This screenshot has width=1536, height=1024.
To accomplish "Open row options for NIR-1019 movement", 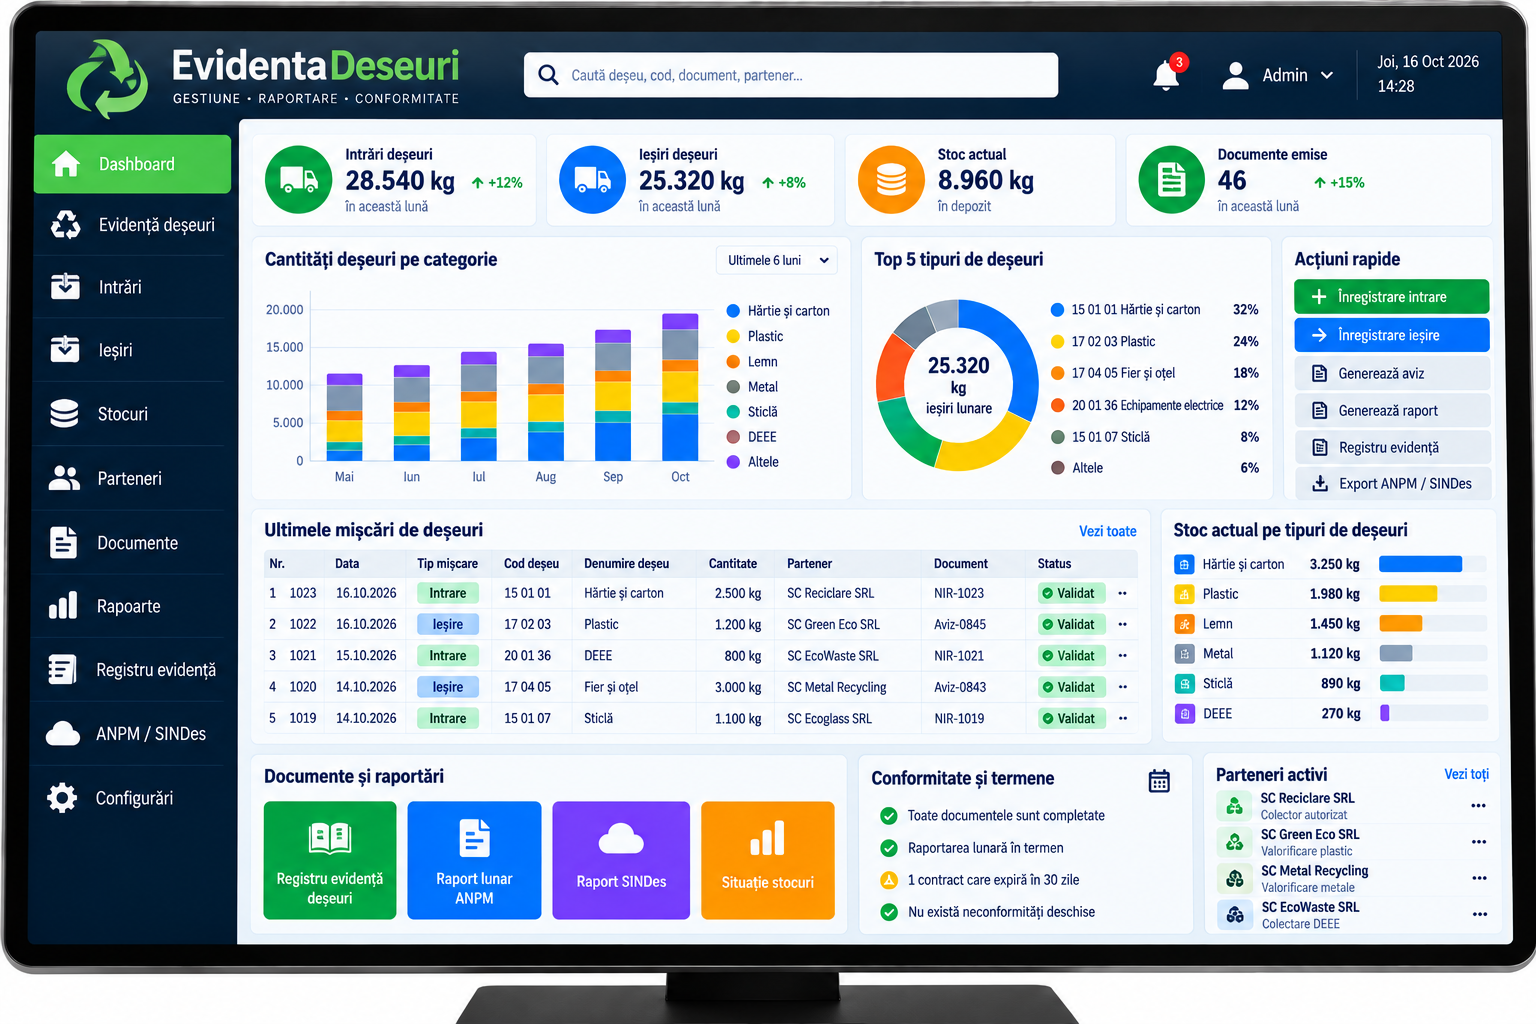I will coord(1122,718).
